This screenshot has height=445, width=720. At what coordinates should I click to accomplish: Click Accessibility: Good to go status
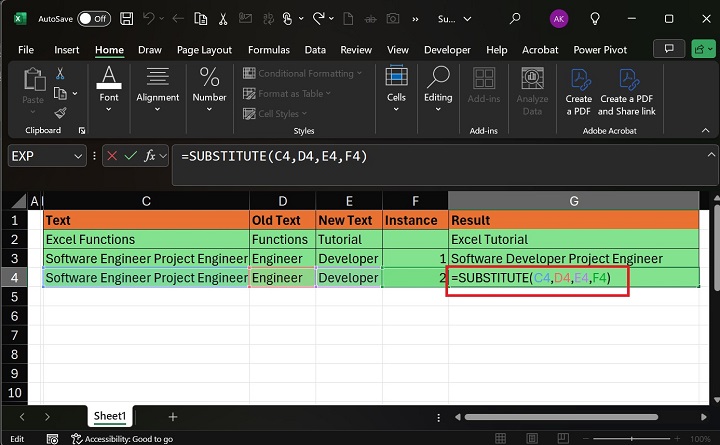coord(128,438)
